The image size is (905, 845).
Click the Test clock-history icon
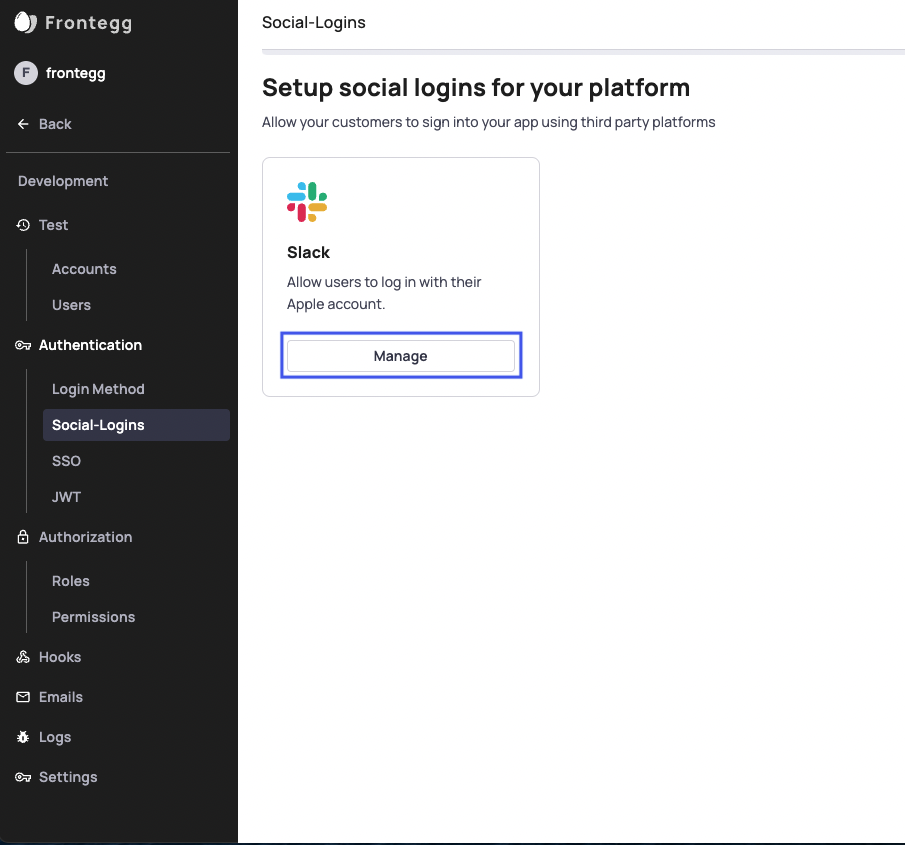[x=23, y=225]
